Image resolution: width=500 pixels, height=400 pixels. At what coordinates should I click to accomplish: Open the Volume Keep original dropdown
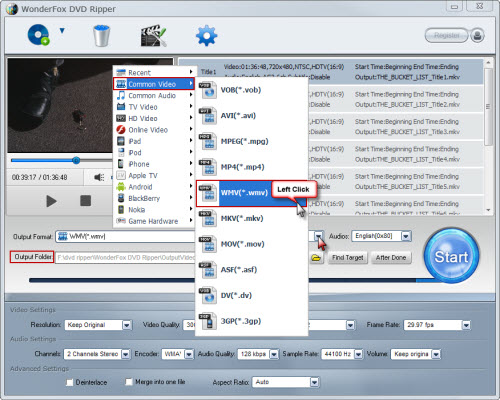point(436,354)
